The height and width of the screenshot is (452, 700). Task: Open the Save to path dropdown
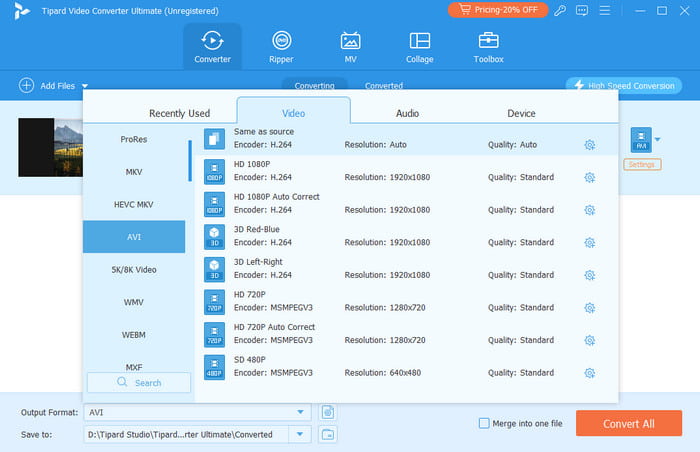point(300,434)
